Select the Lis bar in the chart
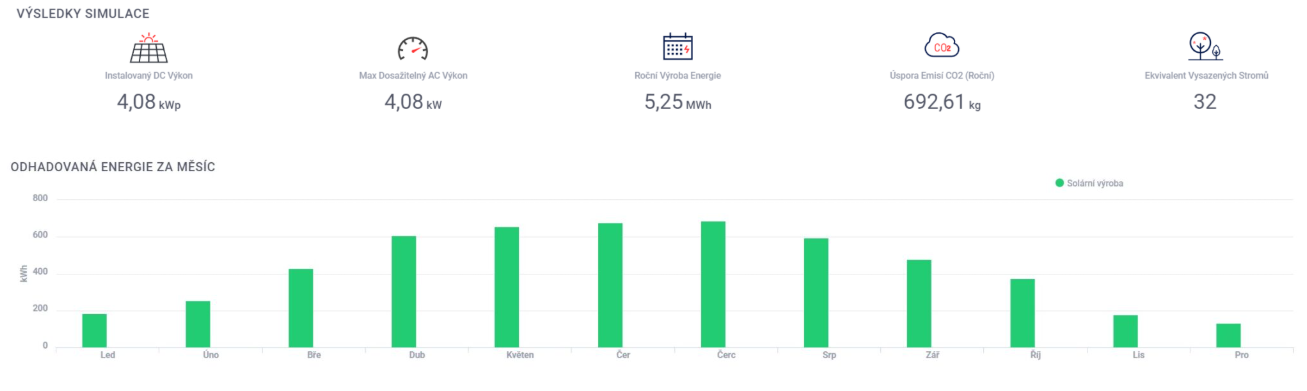 (1125, 331)
